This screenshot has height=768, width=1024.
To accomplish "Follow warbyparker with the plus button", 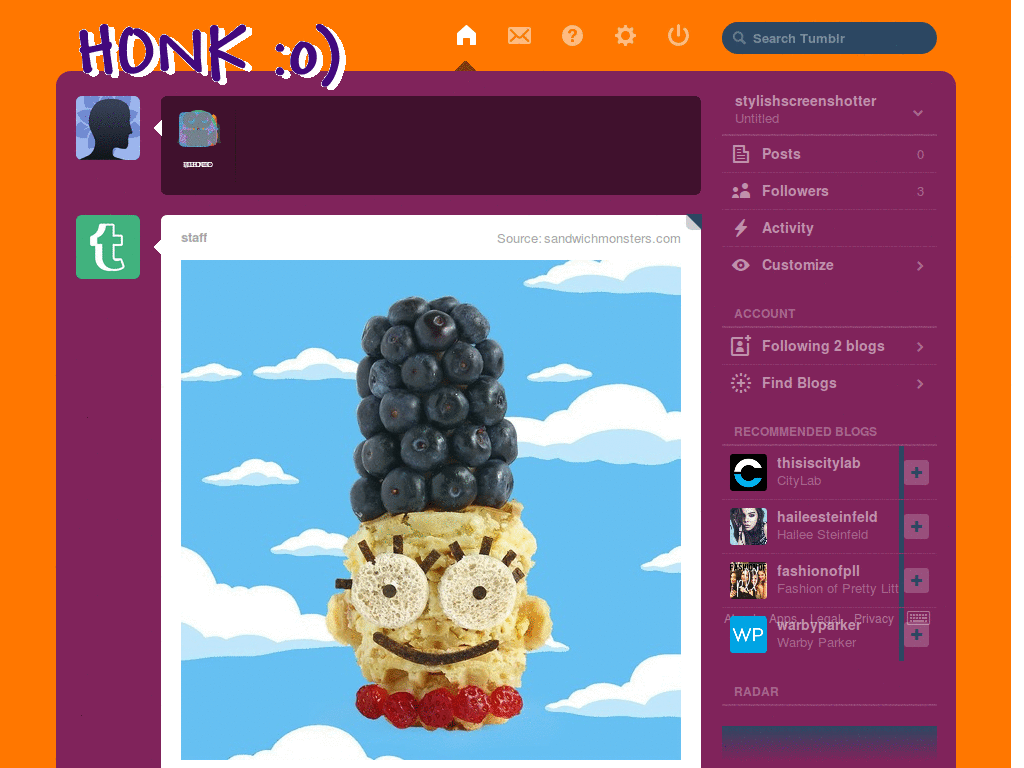I will 916,635.
